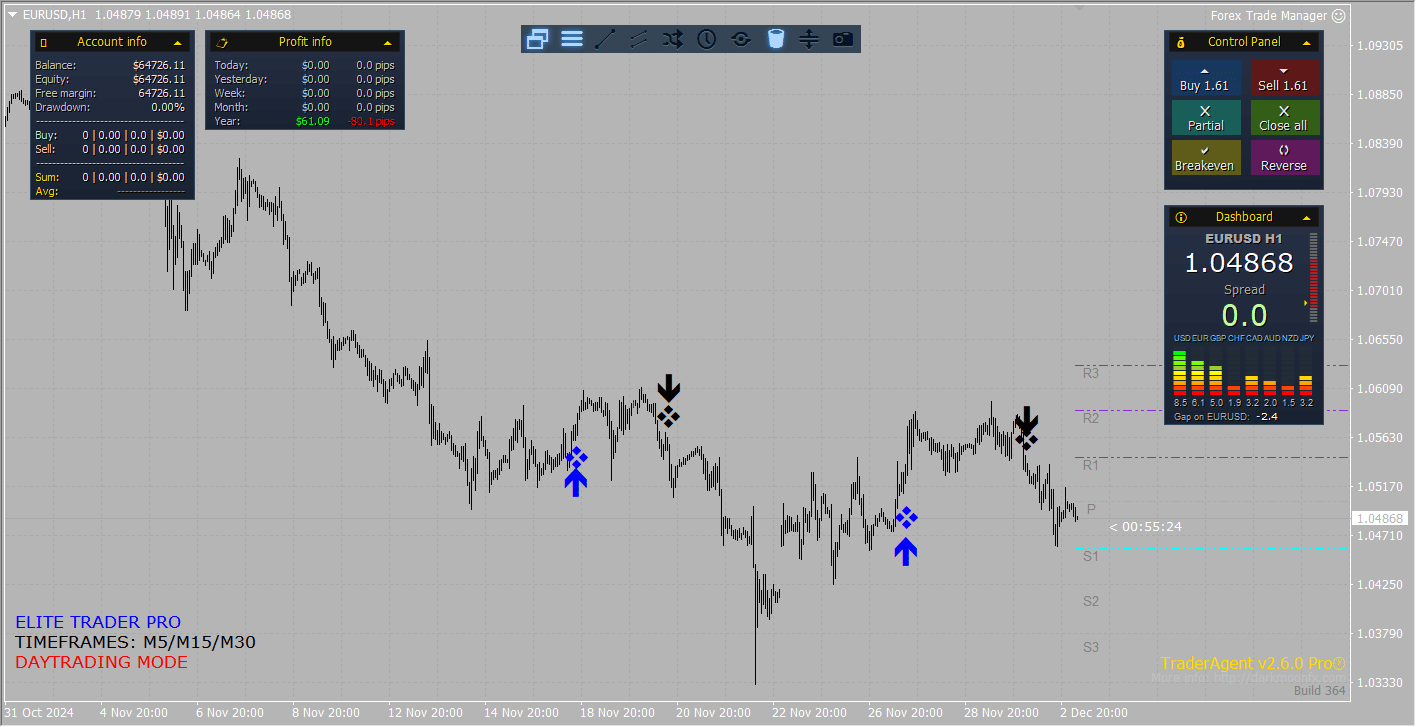
Task: Click the shuffle crossed-arrows icon
Action: click(x=673, y=39)
